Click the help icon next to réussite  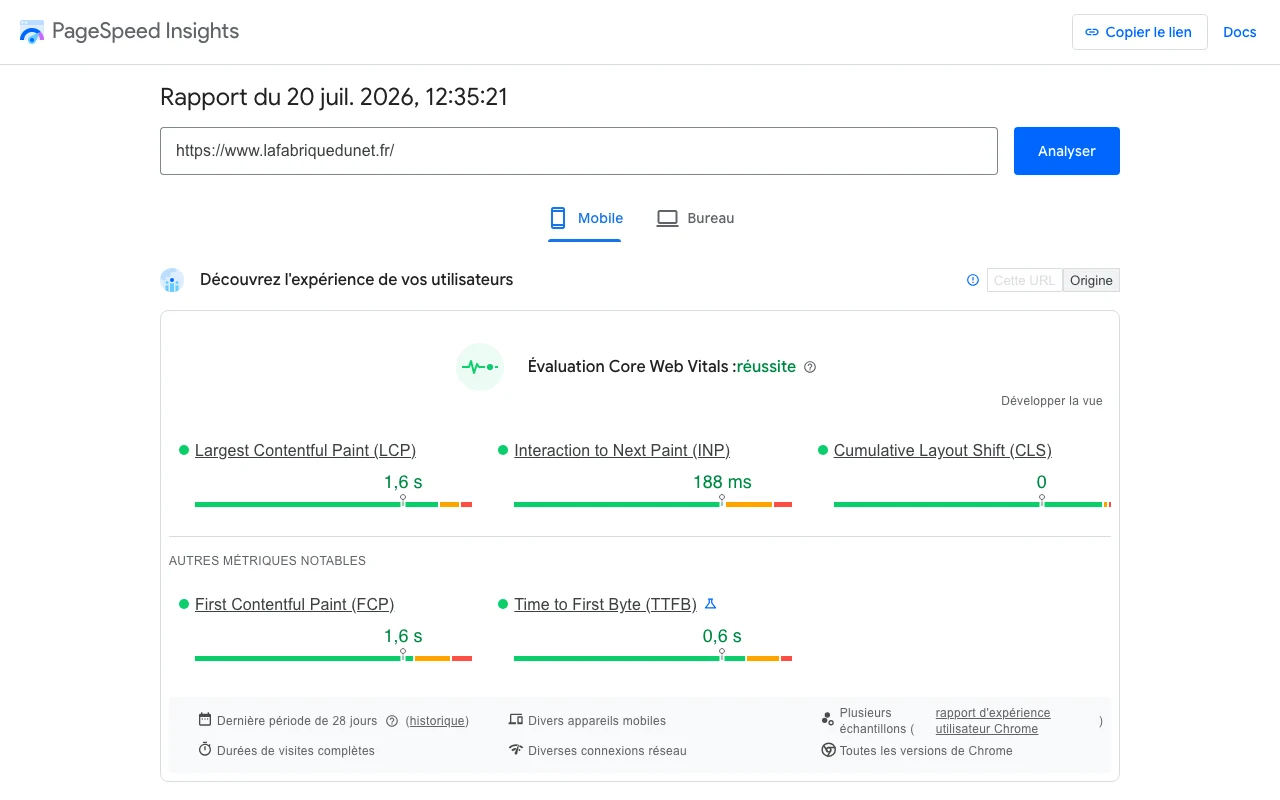(810, 367)
